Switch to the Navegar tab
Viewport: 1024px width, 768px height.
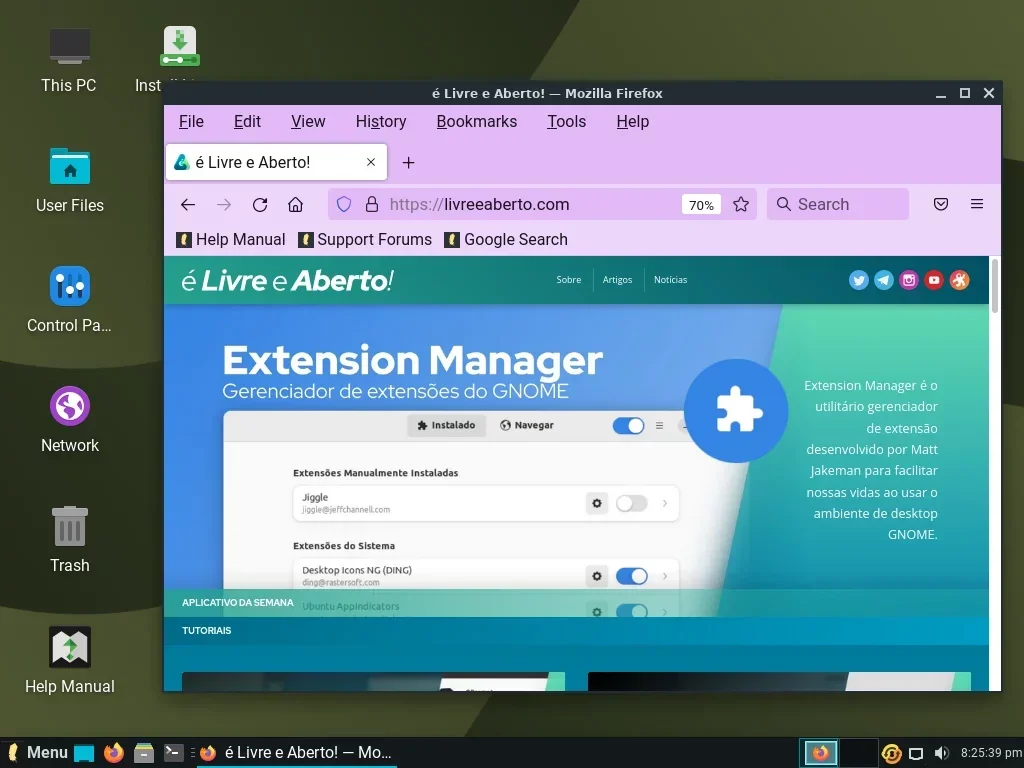coord(526,425)
